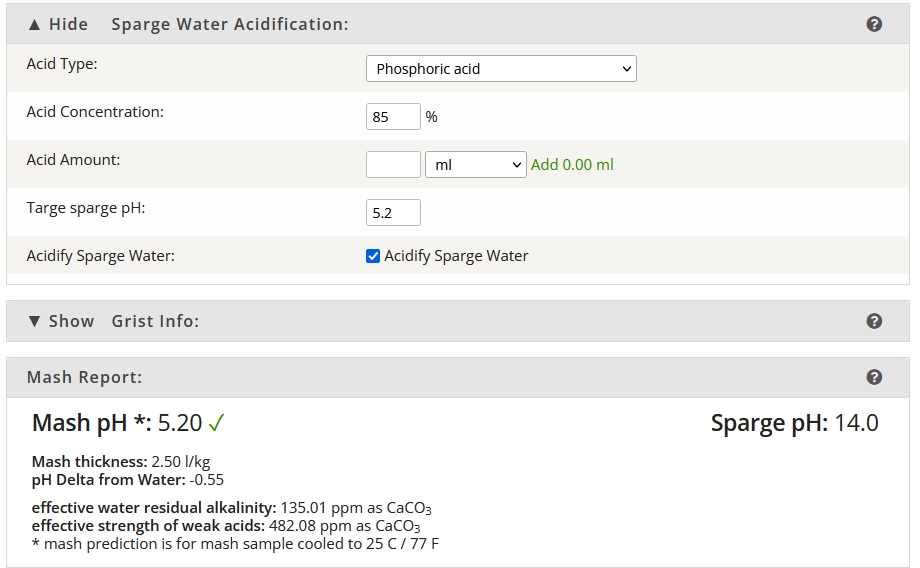Viewport: 920px width, 568px height.
Task: Click the 'Mash Report:' header title
Action: click(x=84, y=377)
